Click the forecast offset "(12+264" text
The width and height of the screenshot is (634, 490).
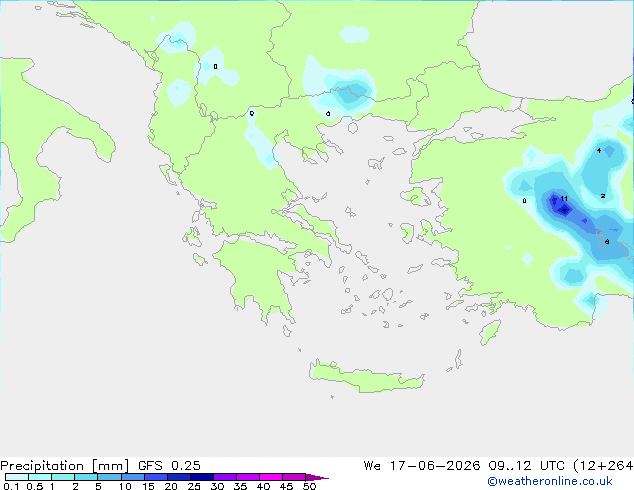[x=603, y=466]
